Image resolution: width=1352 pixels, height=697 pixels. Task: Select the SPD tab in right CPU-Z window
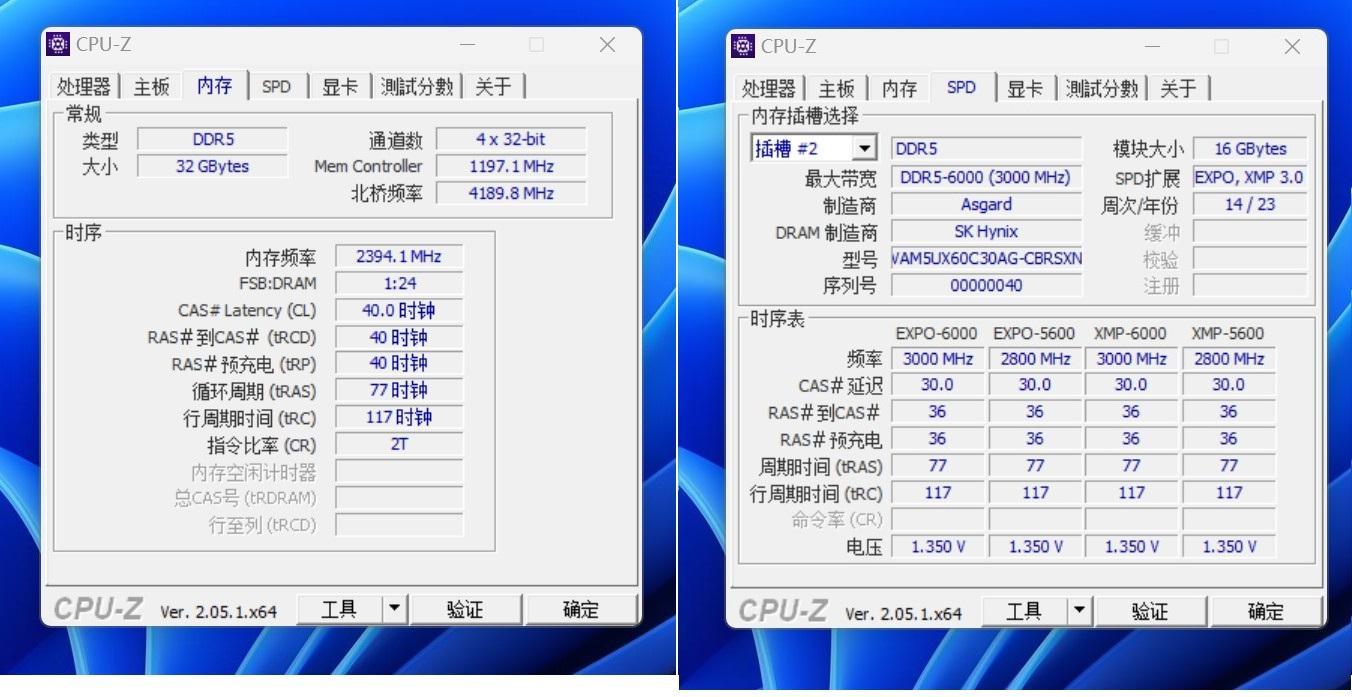click(x=961, y=87)
